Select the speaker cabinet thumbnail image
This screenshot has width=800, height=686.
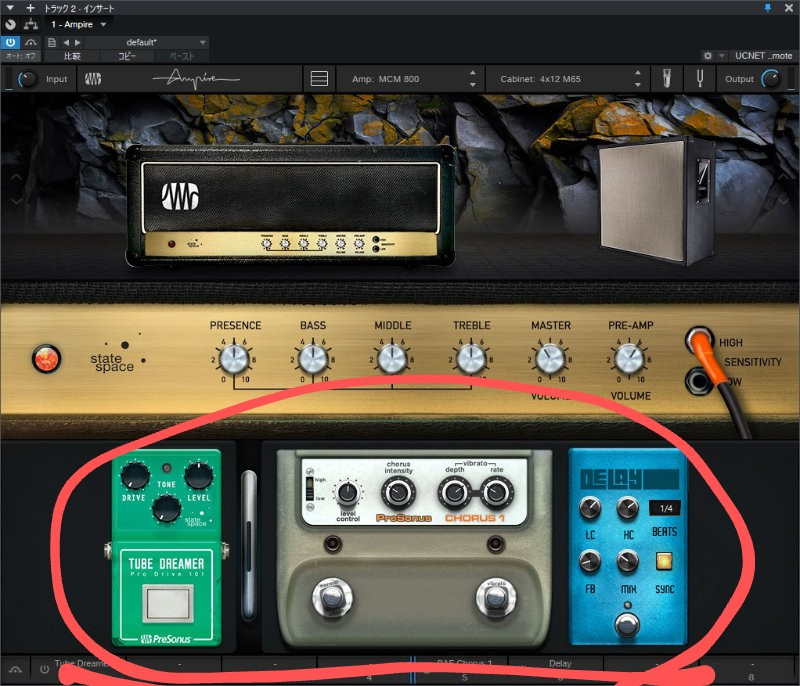(656, 201)
